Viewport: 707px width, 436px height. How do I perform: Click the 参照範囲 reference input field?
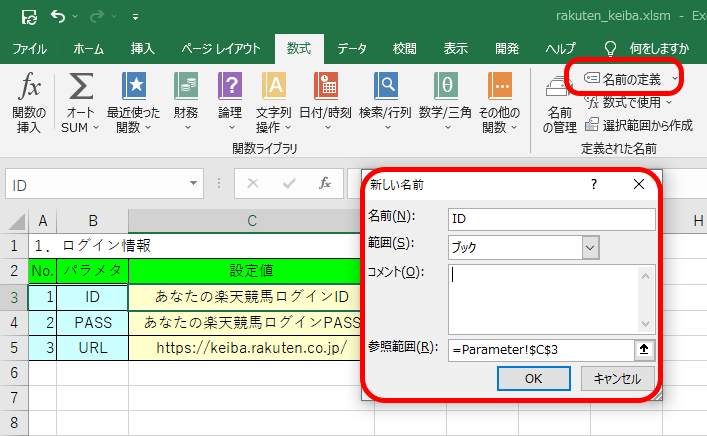click(542, 350)
